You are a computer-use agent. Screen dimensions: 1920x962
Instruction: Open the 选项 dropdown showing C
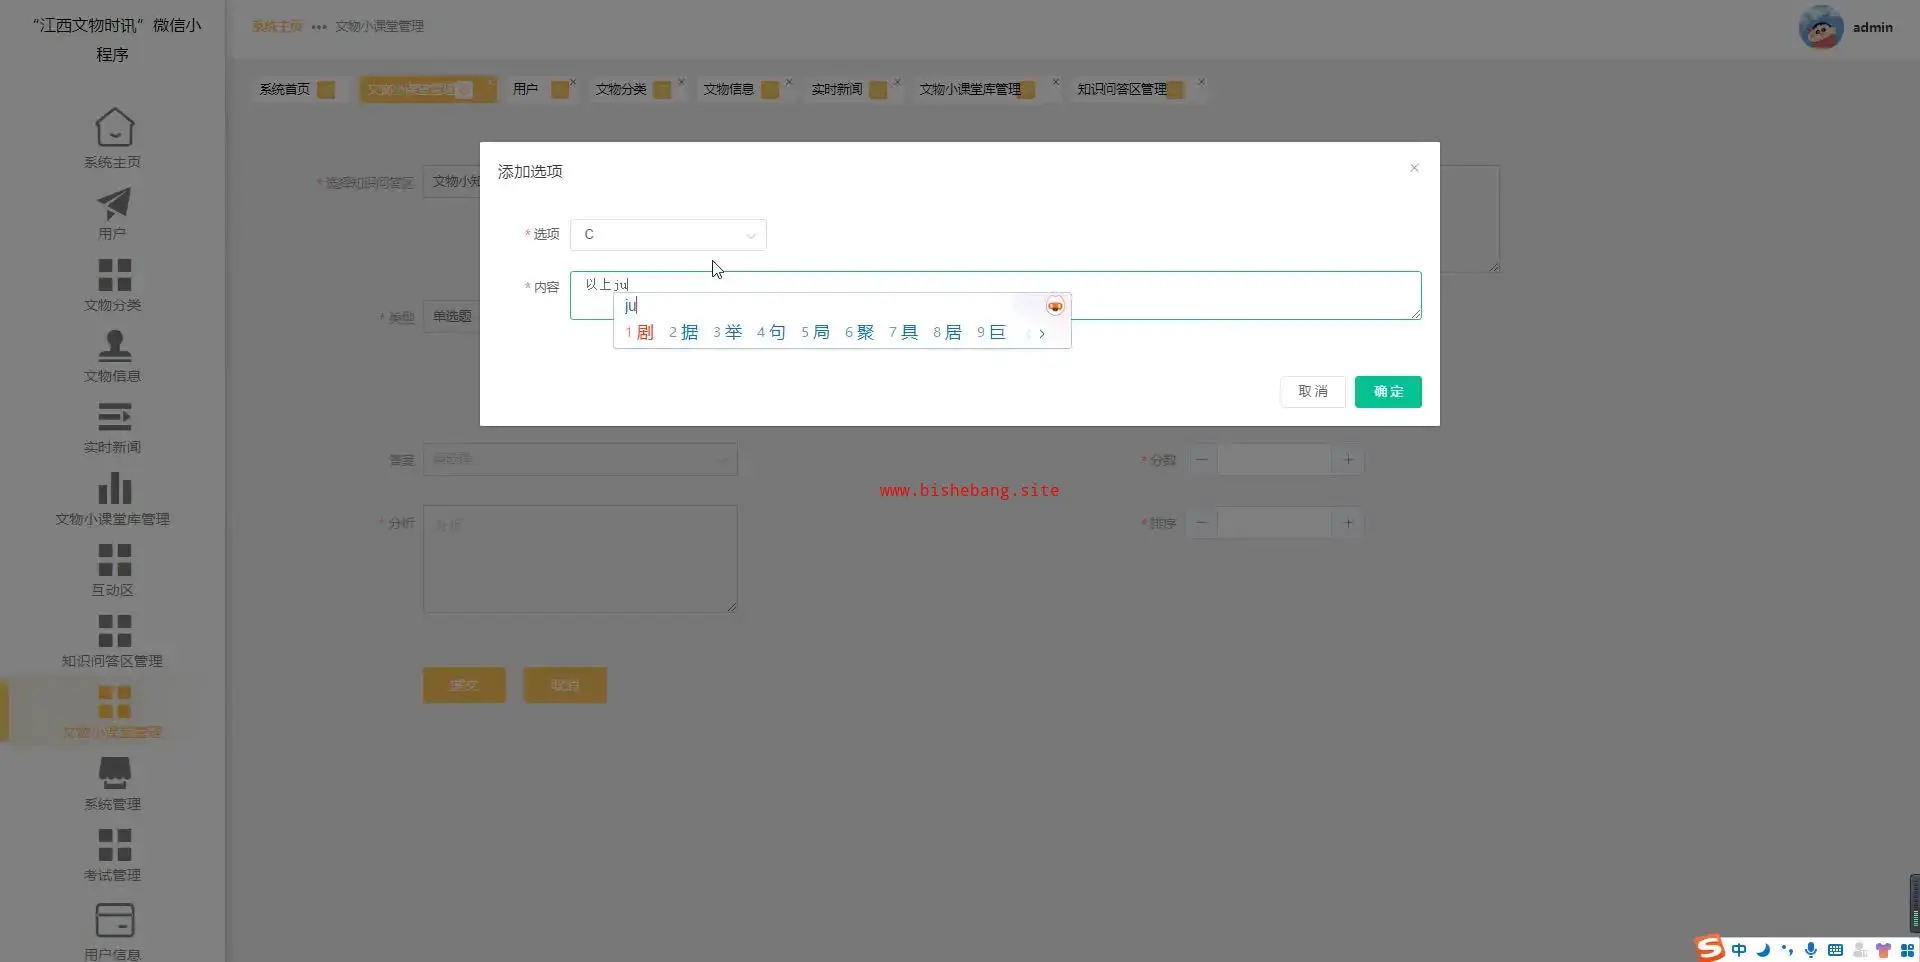click(668, 234)
